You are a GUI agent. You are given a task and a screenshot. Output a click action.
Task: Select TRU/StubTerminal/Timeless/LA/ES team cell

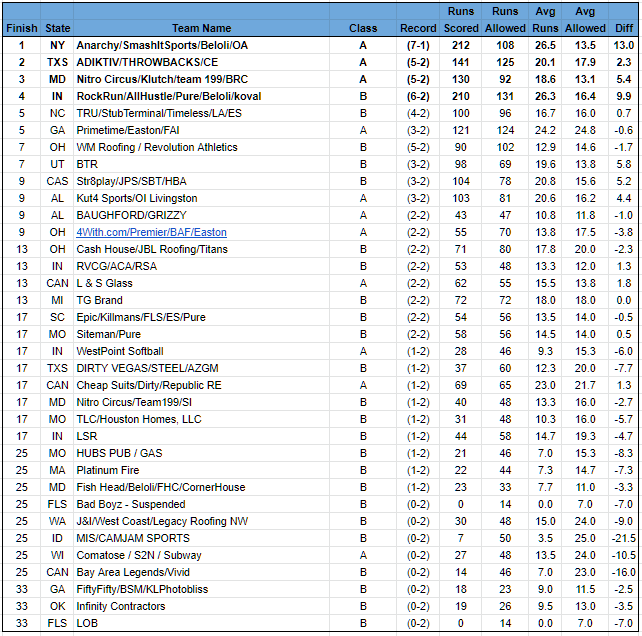pyautogui.click(x=201, y=113)
